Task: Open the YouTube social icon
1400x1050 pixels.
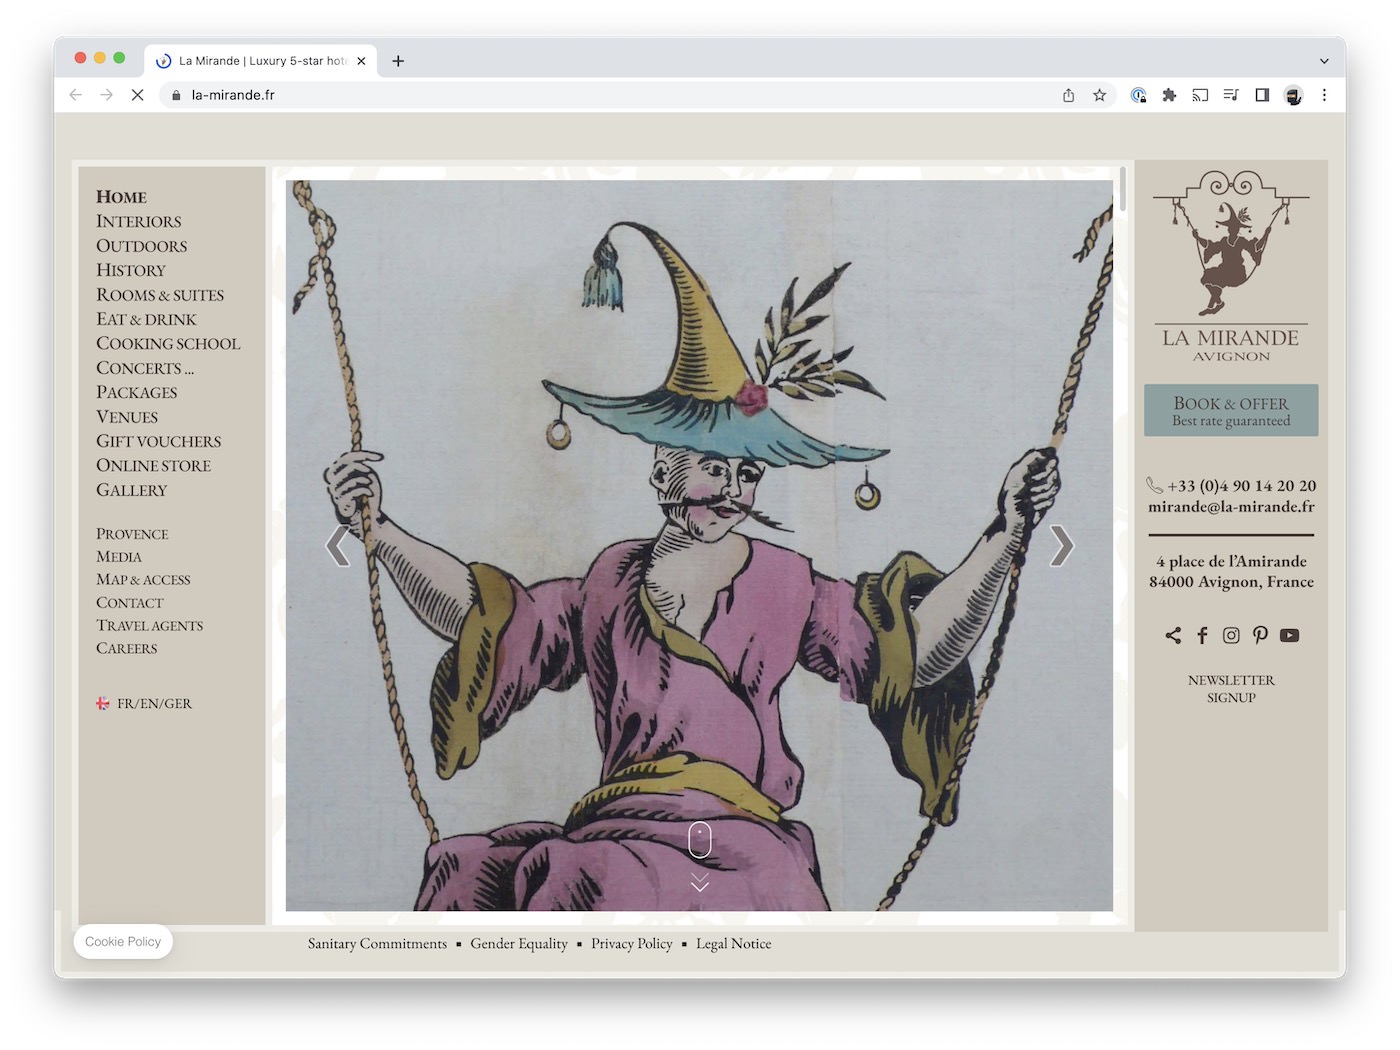Action: (x=1289, y=635)
